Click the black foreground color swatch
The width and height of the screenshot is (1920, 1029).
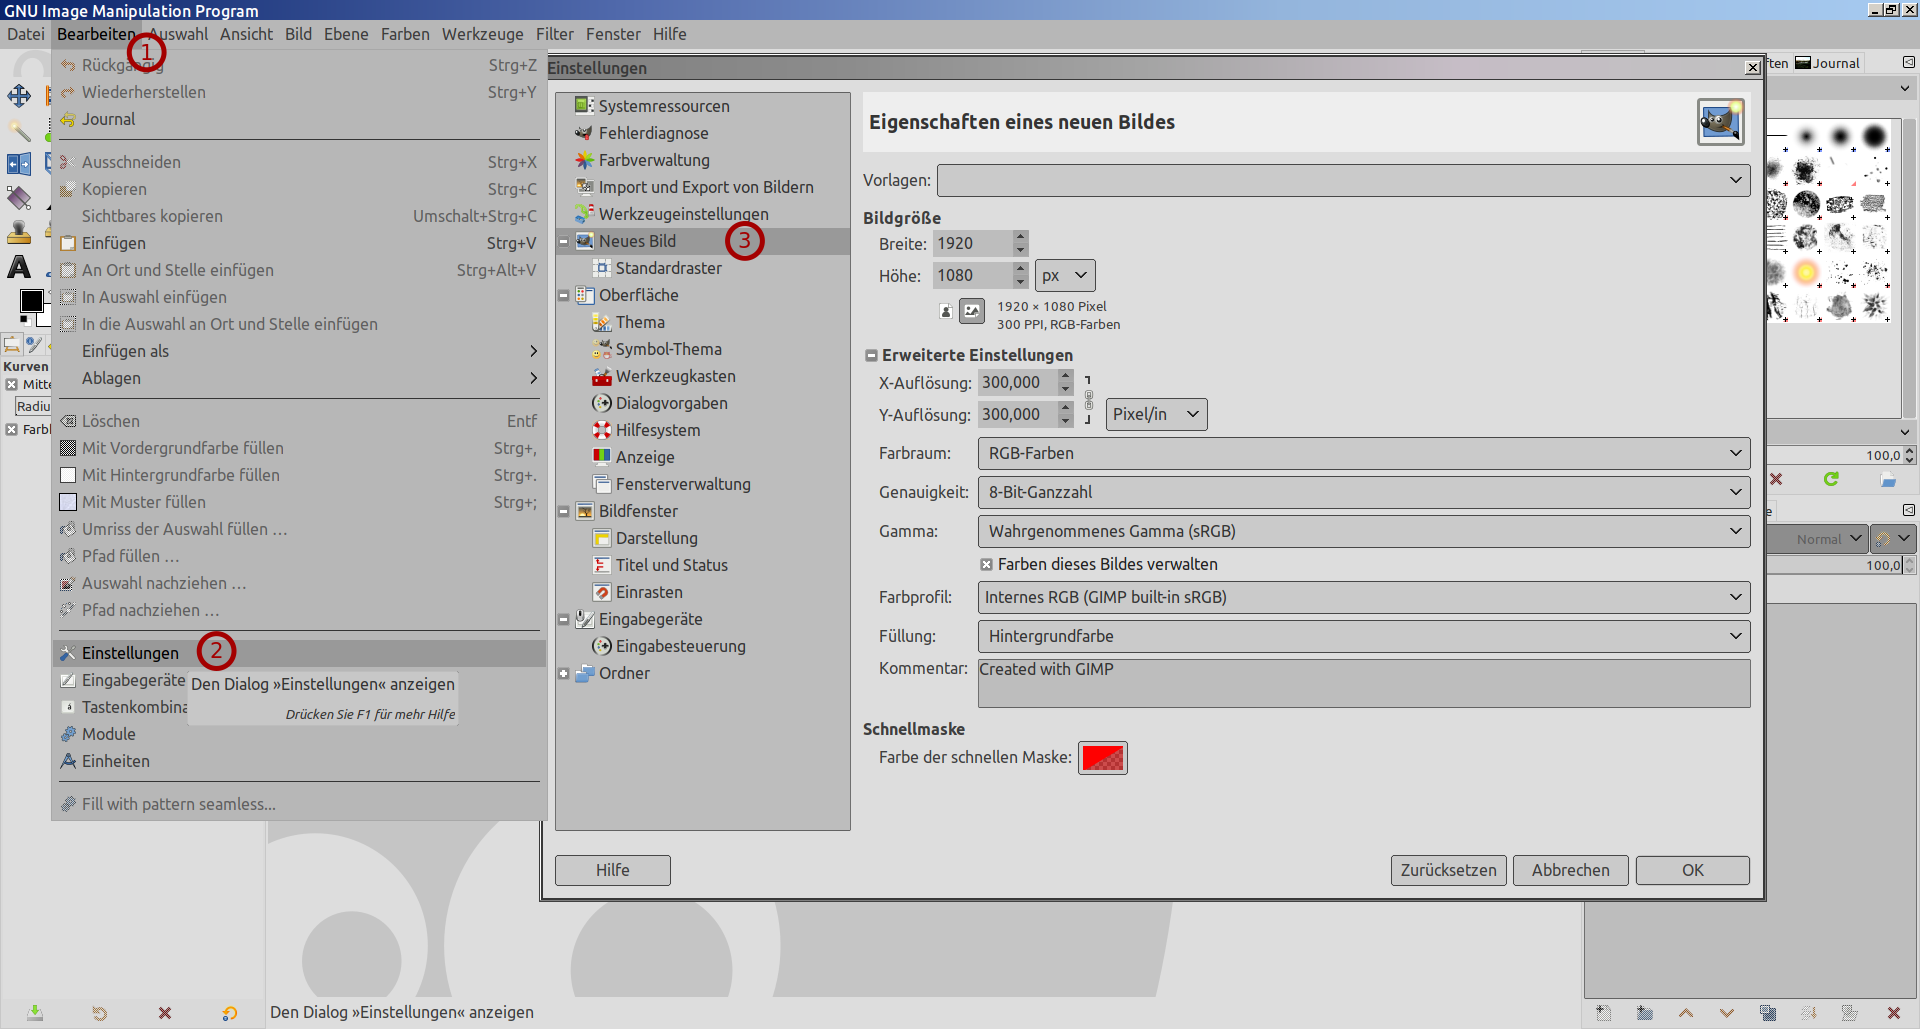click(x=32, y=300)
